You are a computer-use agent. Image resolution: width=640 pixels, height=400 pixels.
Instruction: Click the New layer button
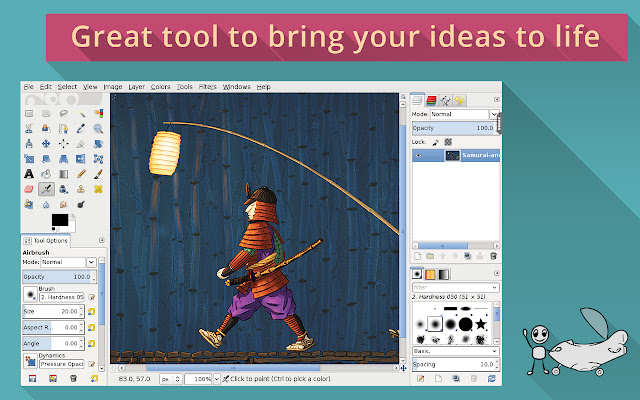[418, 256]
